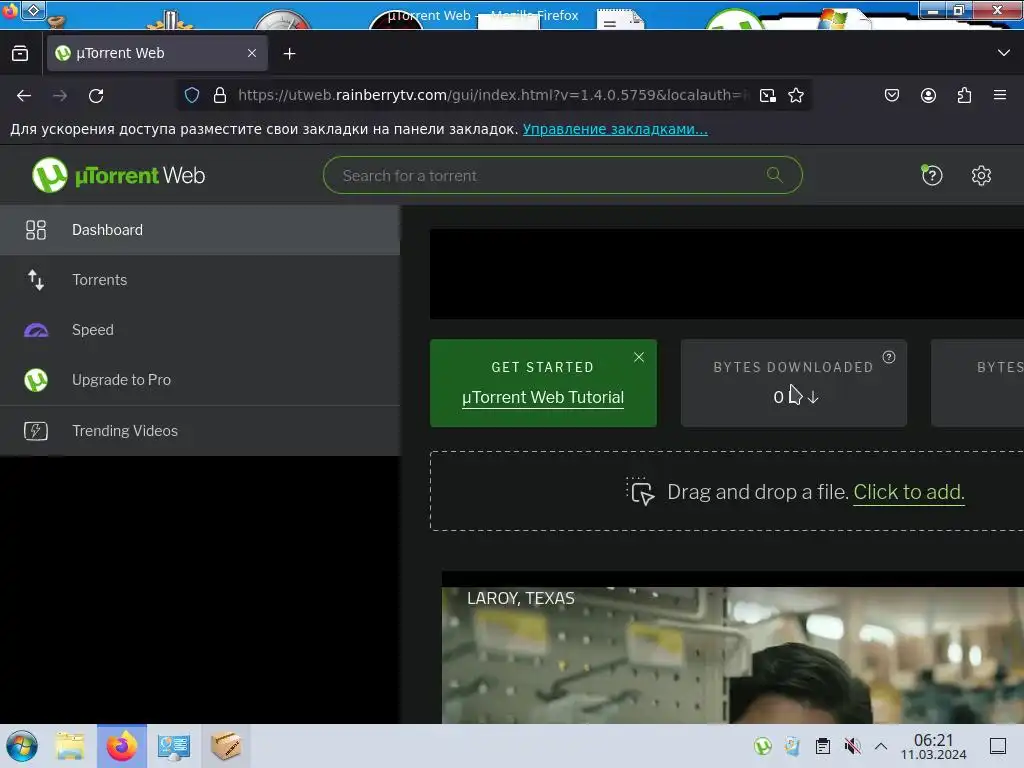Open the Dashboard section in the sidebar
Viewport: 1024px width, 768px height.
click(x=200, y=230)
